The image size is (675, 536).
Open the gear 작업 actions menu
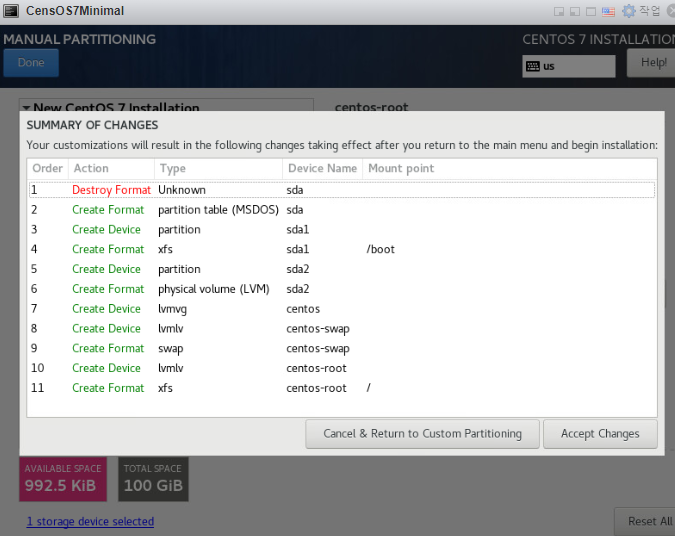point(641,11)
